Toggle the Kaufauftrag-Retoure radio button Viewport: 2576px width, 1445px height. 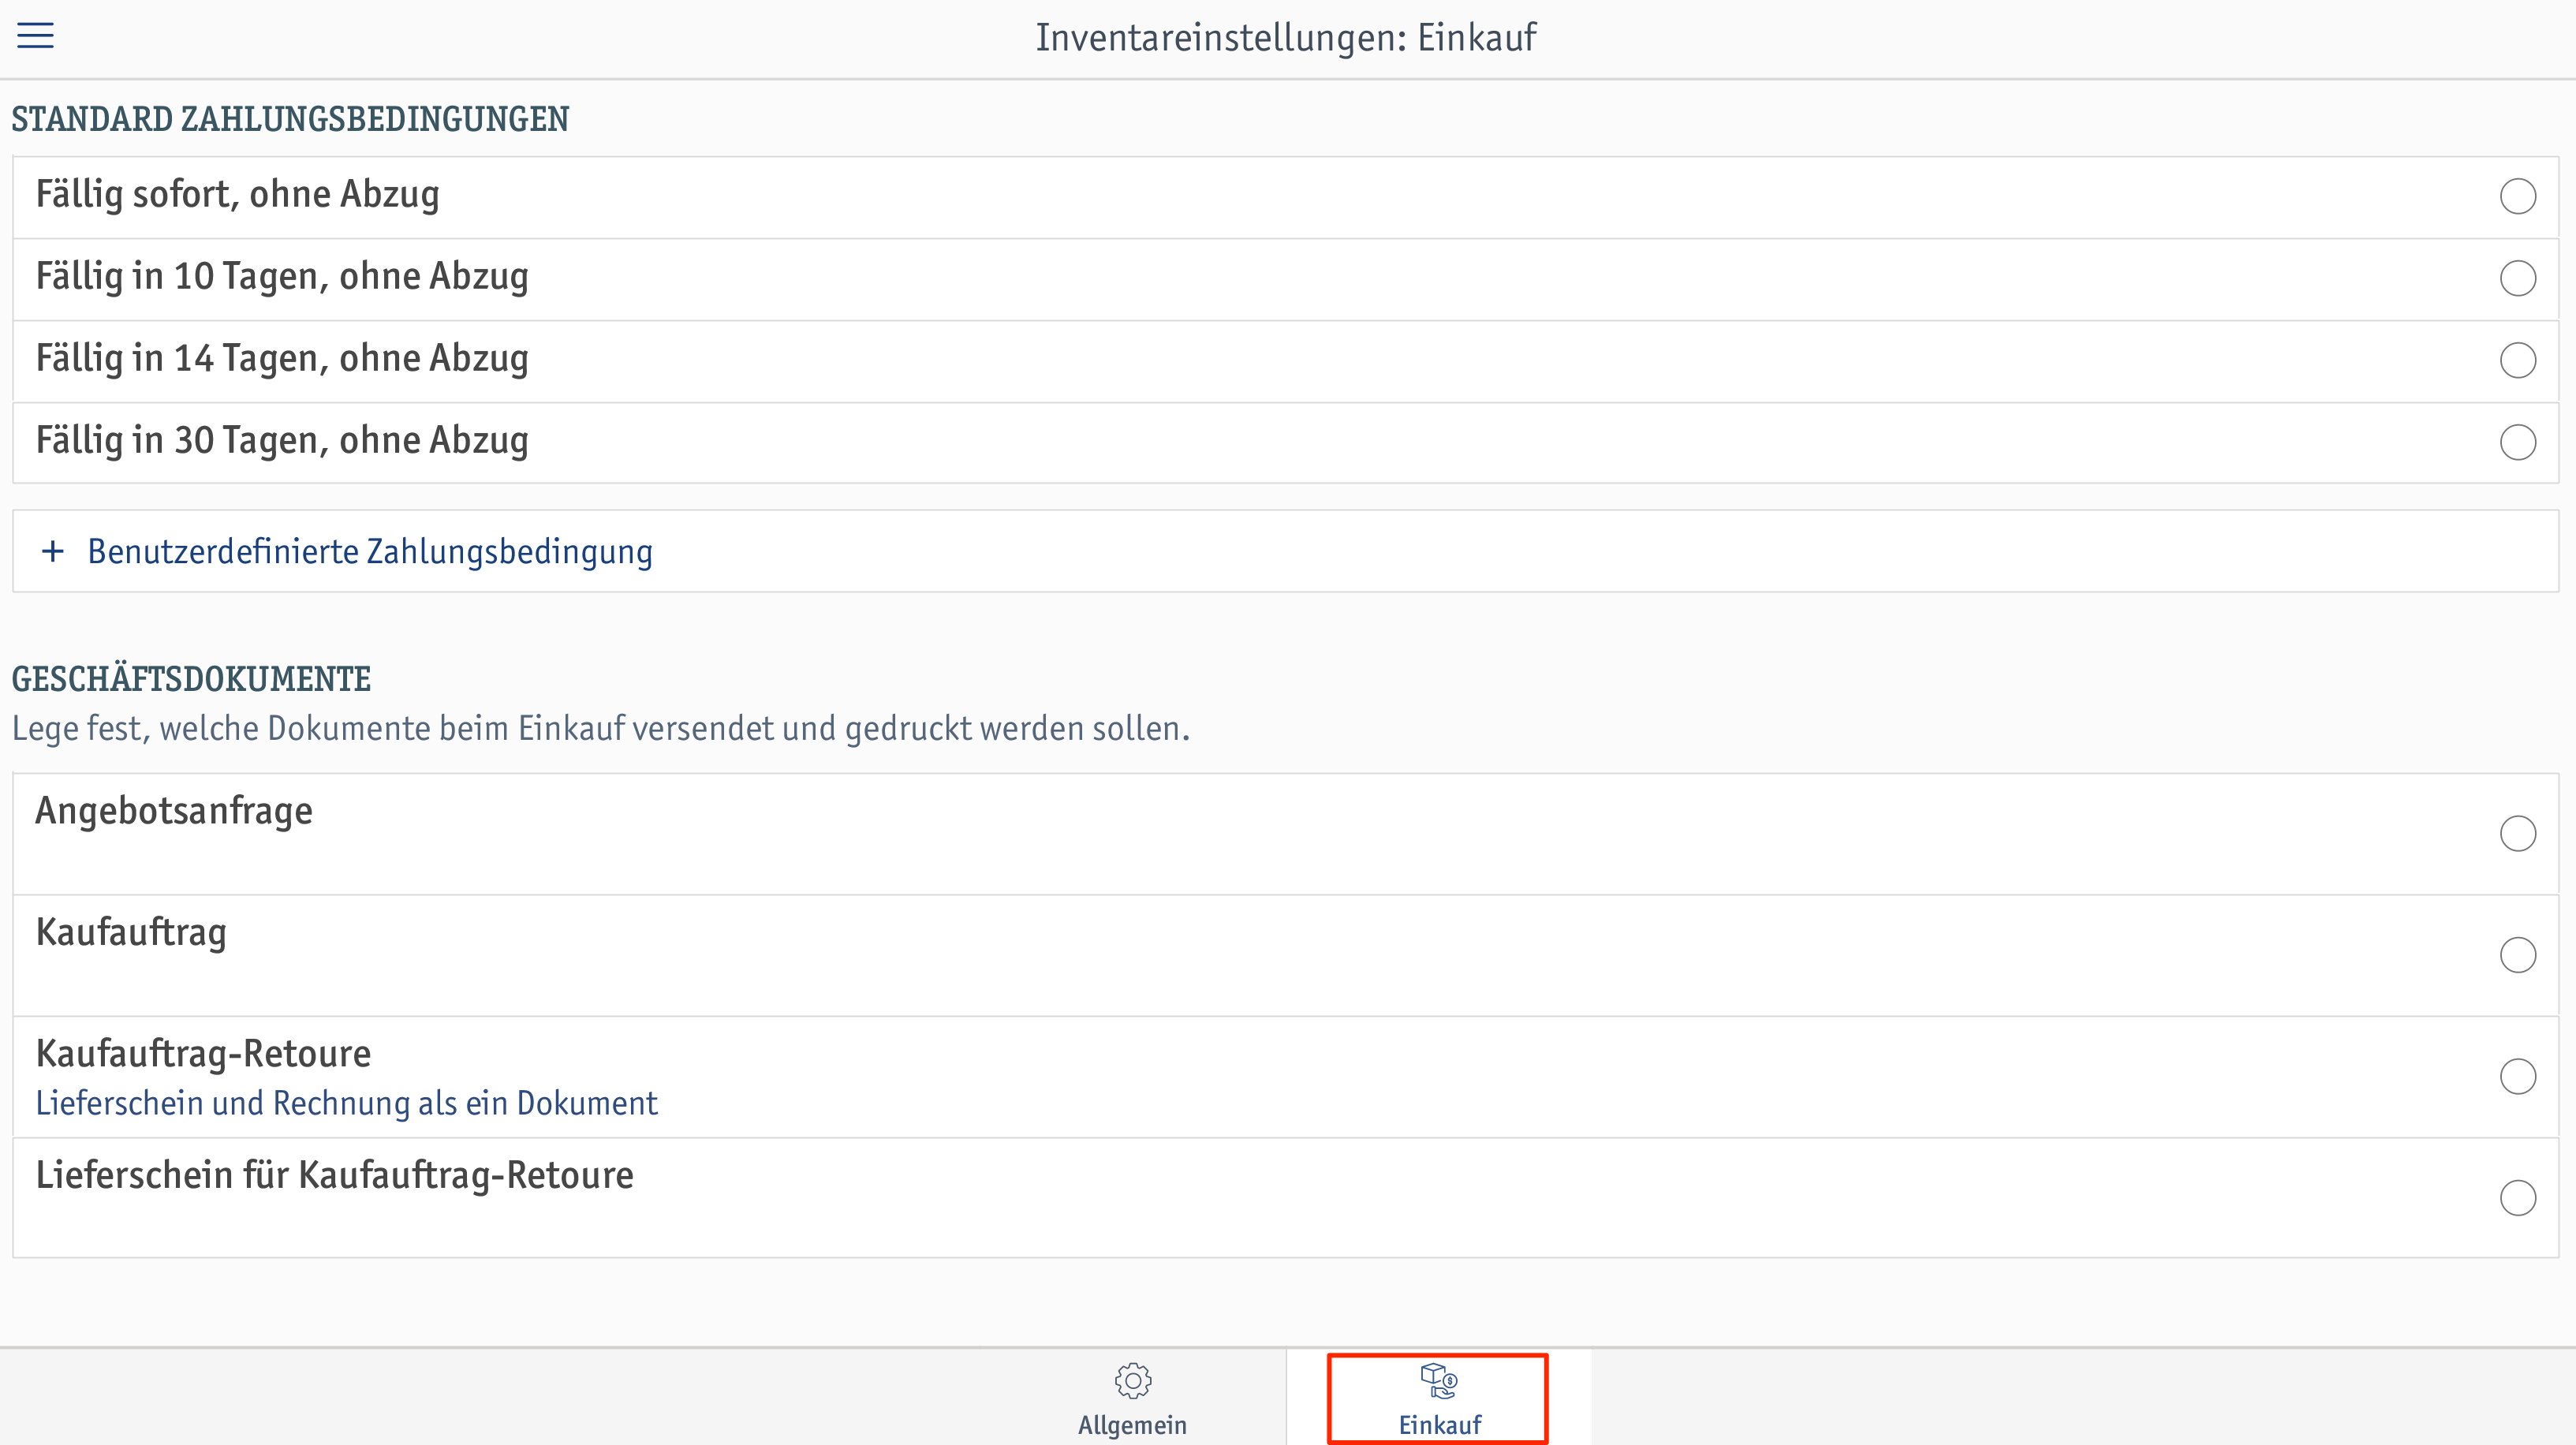tap(2517, 1077)
